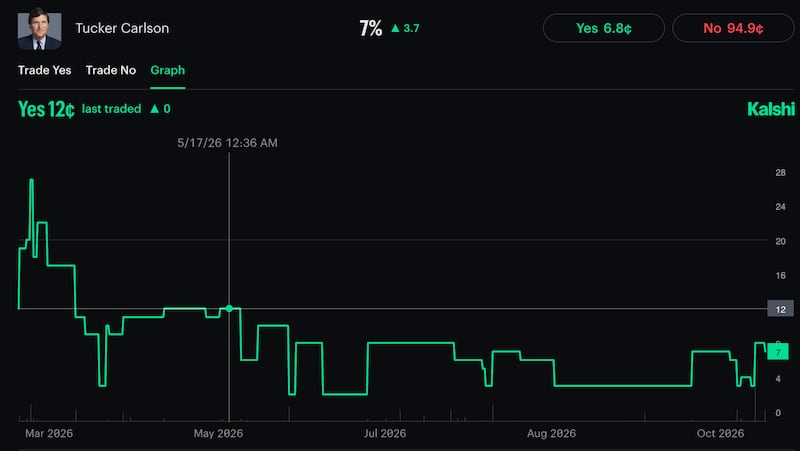Click the gray 12 price marker on axis
800x451 pixels.
pyautogui.click(x=781, y=309)
